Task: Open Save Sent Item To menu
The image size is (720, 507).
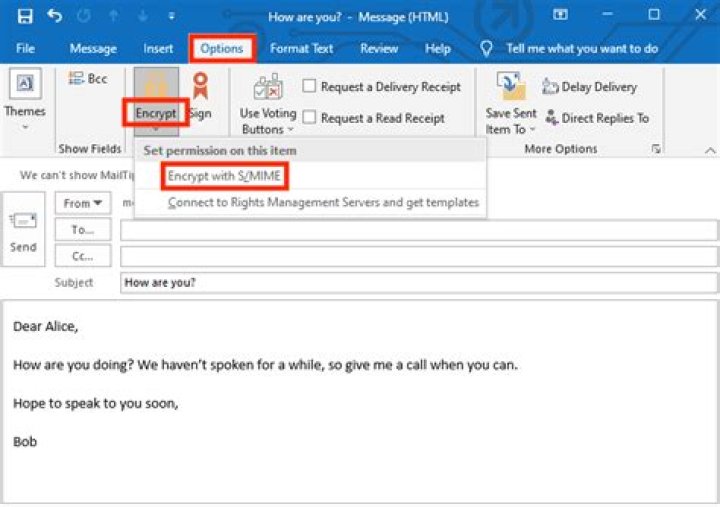Action: (511, 105)
